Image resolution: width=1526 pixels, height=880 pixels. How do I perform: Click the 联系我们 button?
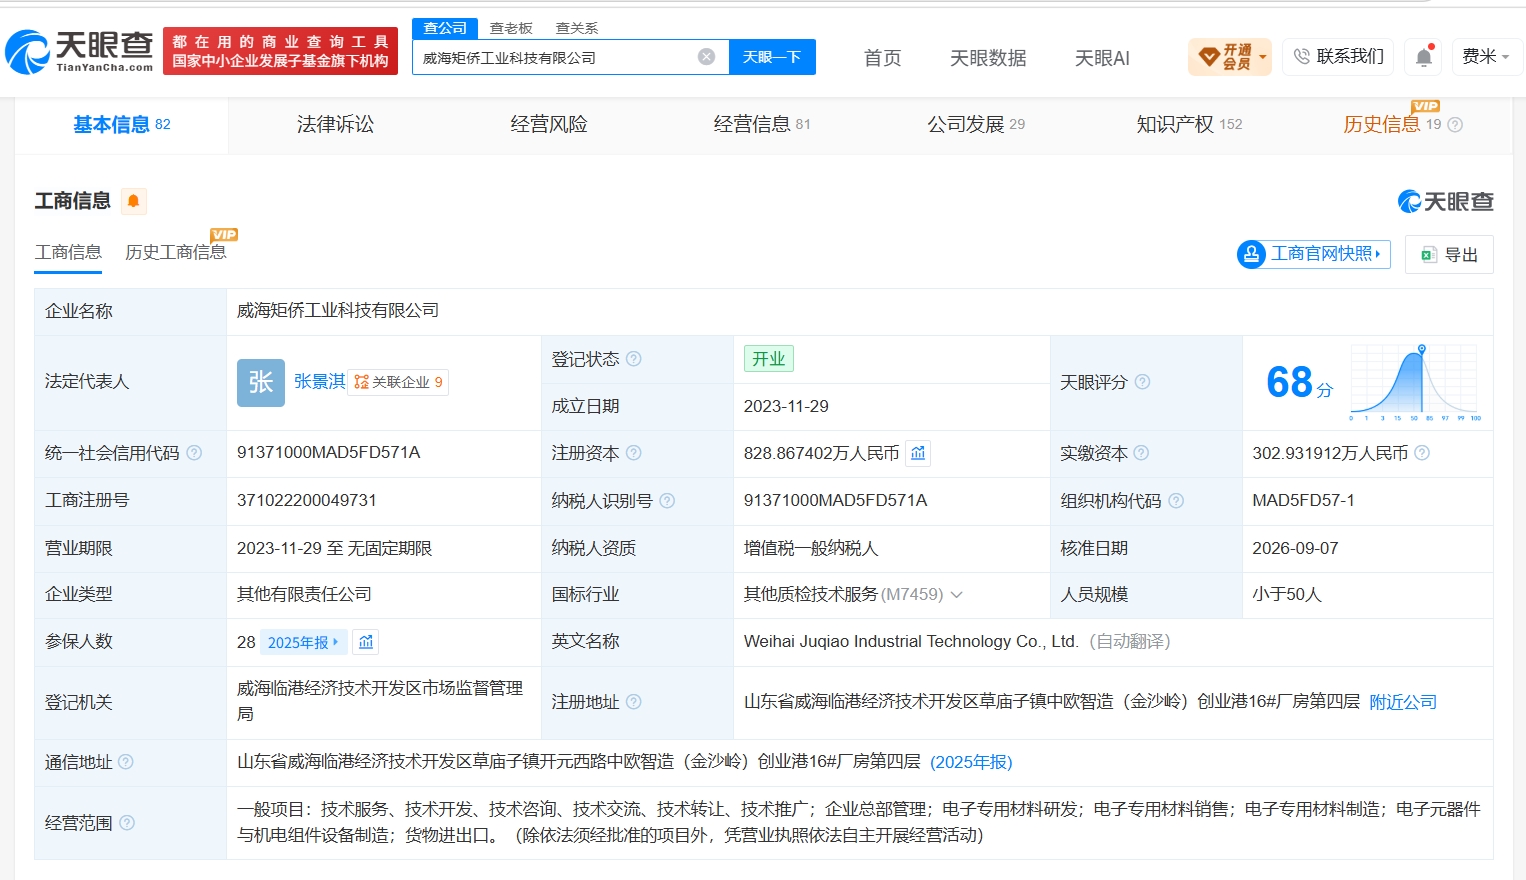pyautogui.click(x=1338, y=57)
